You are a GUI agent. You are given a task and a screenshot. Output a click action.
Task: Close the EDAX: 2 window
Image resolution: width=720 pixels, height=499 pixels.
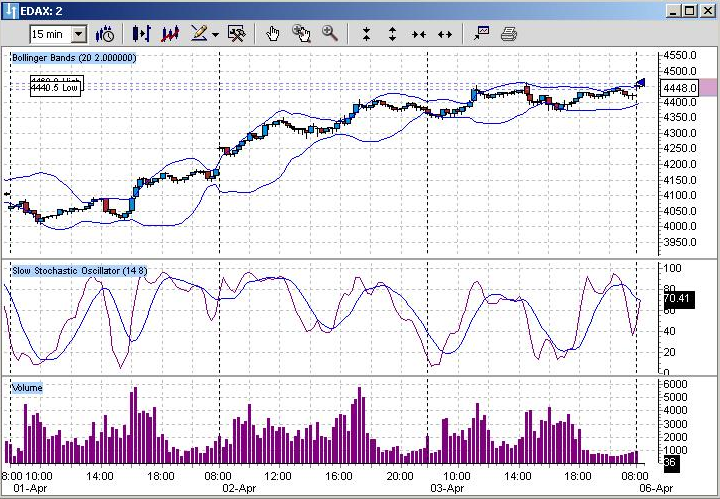708,11
